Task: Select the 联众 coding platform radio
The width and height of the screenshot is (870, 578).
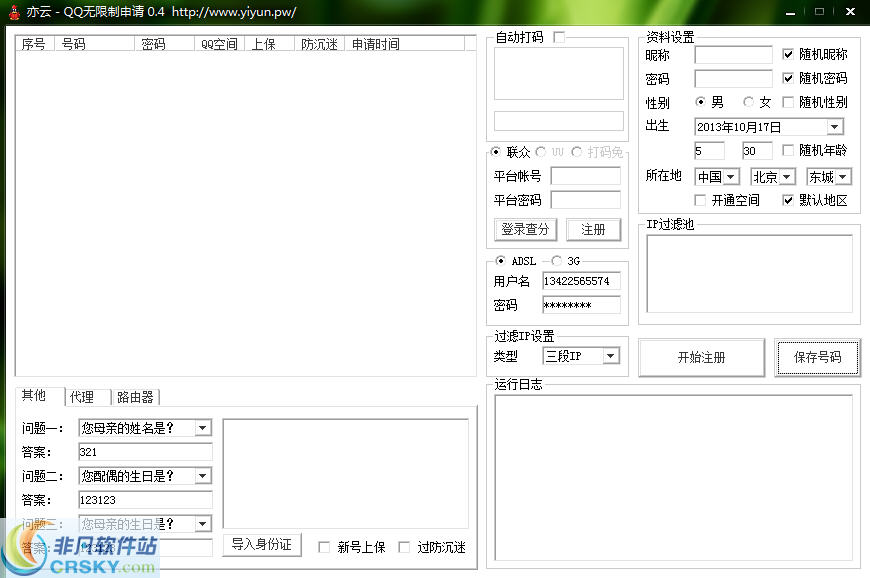Action: click(494, 152)
